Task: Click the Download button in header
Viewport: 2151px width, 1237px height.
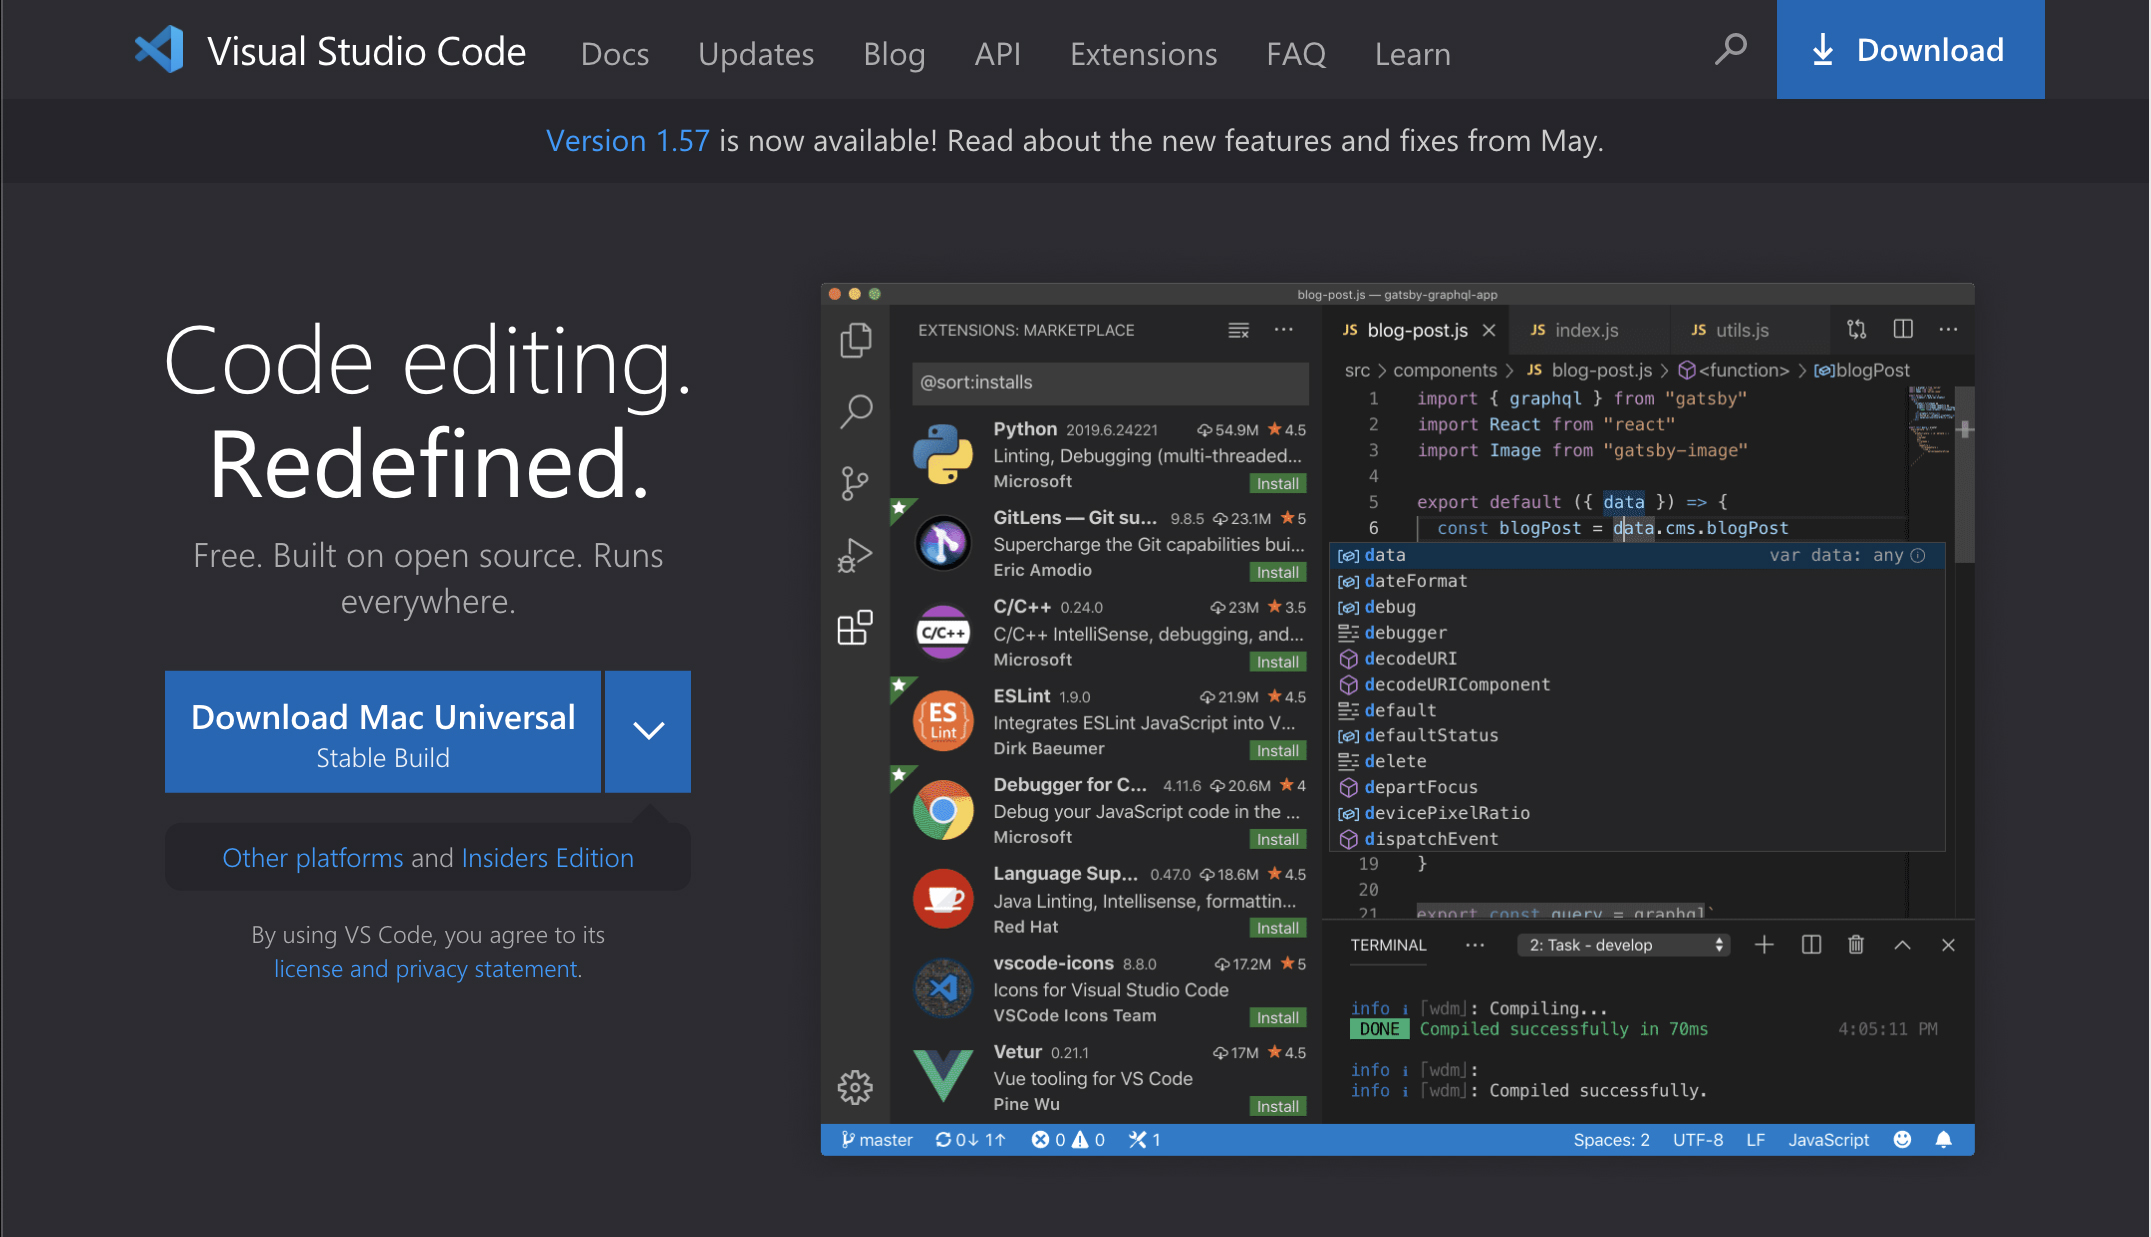Action: [x=1910, y=49]
